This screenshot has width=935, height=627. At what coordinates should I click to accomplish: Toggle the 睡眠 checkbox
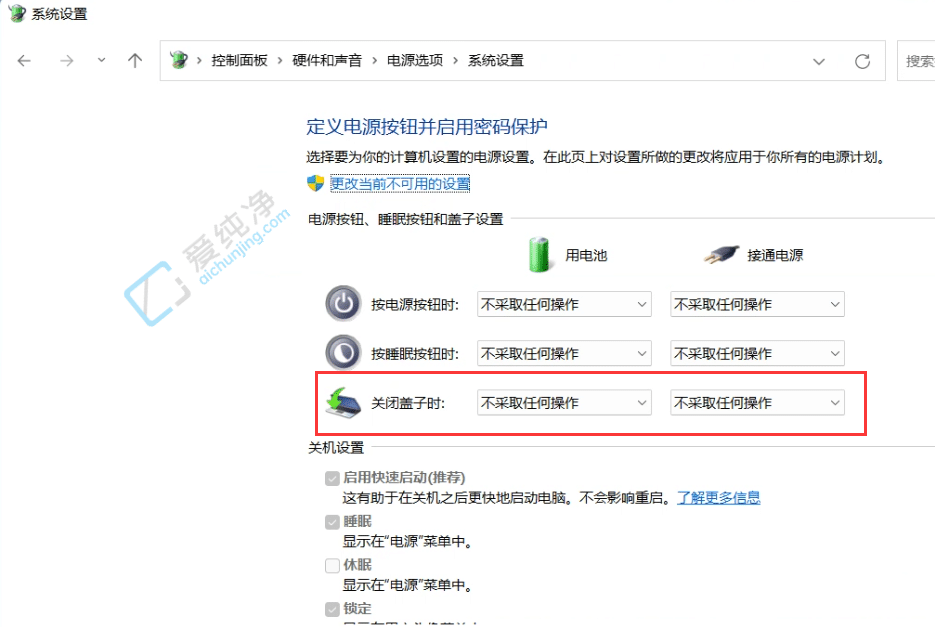click(x=331, y=521)
